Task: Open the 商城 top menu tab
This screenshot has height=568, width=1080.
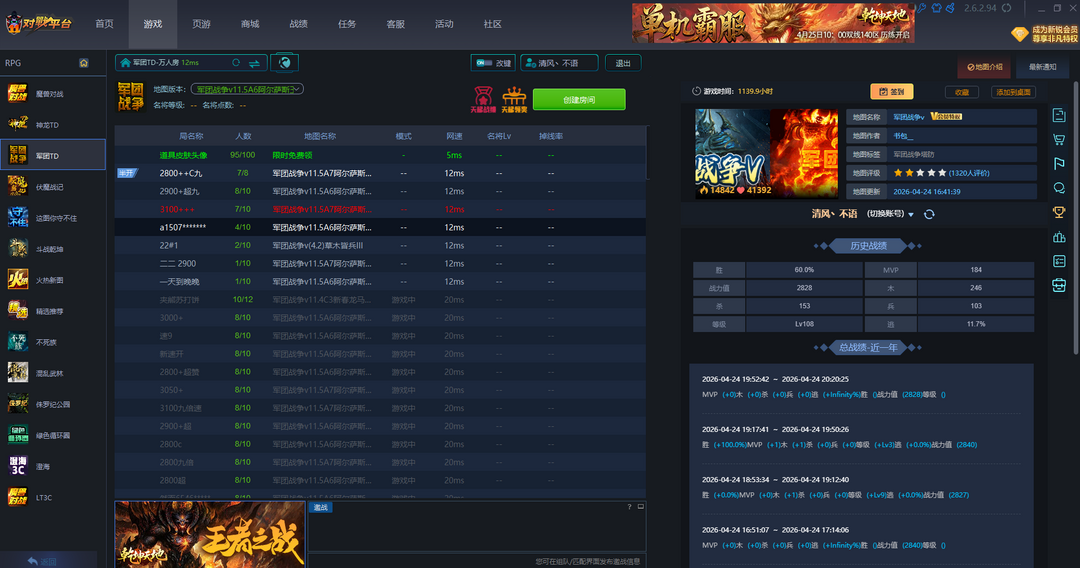Action: tap(250, 24)
